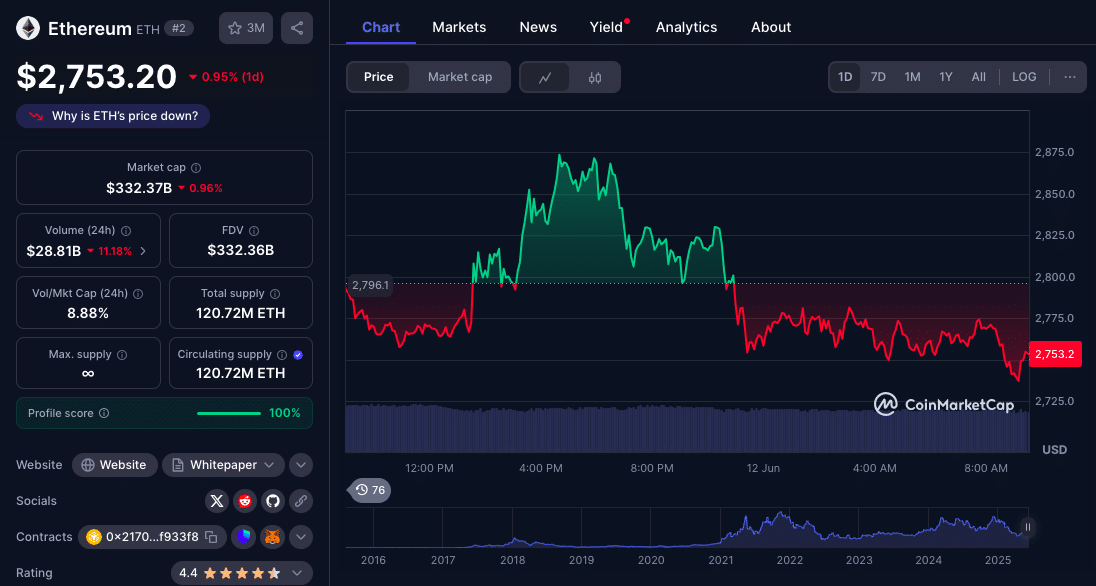Copy the contract address 0x2170...f933f8
Image resolution: width=1096 pixels, height=586 pixels.
211,537
